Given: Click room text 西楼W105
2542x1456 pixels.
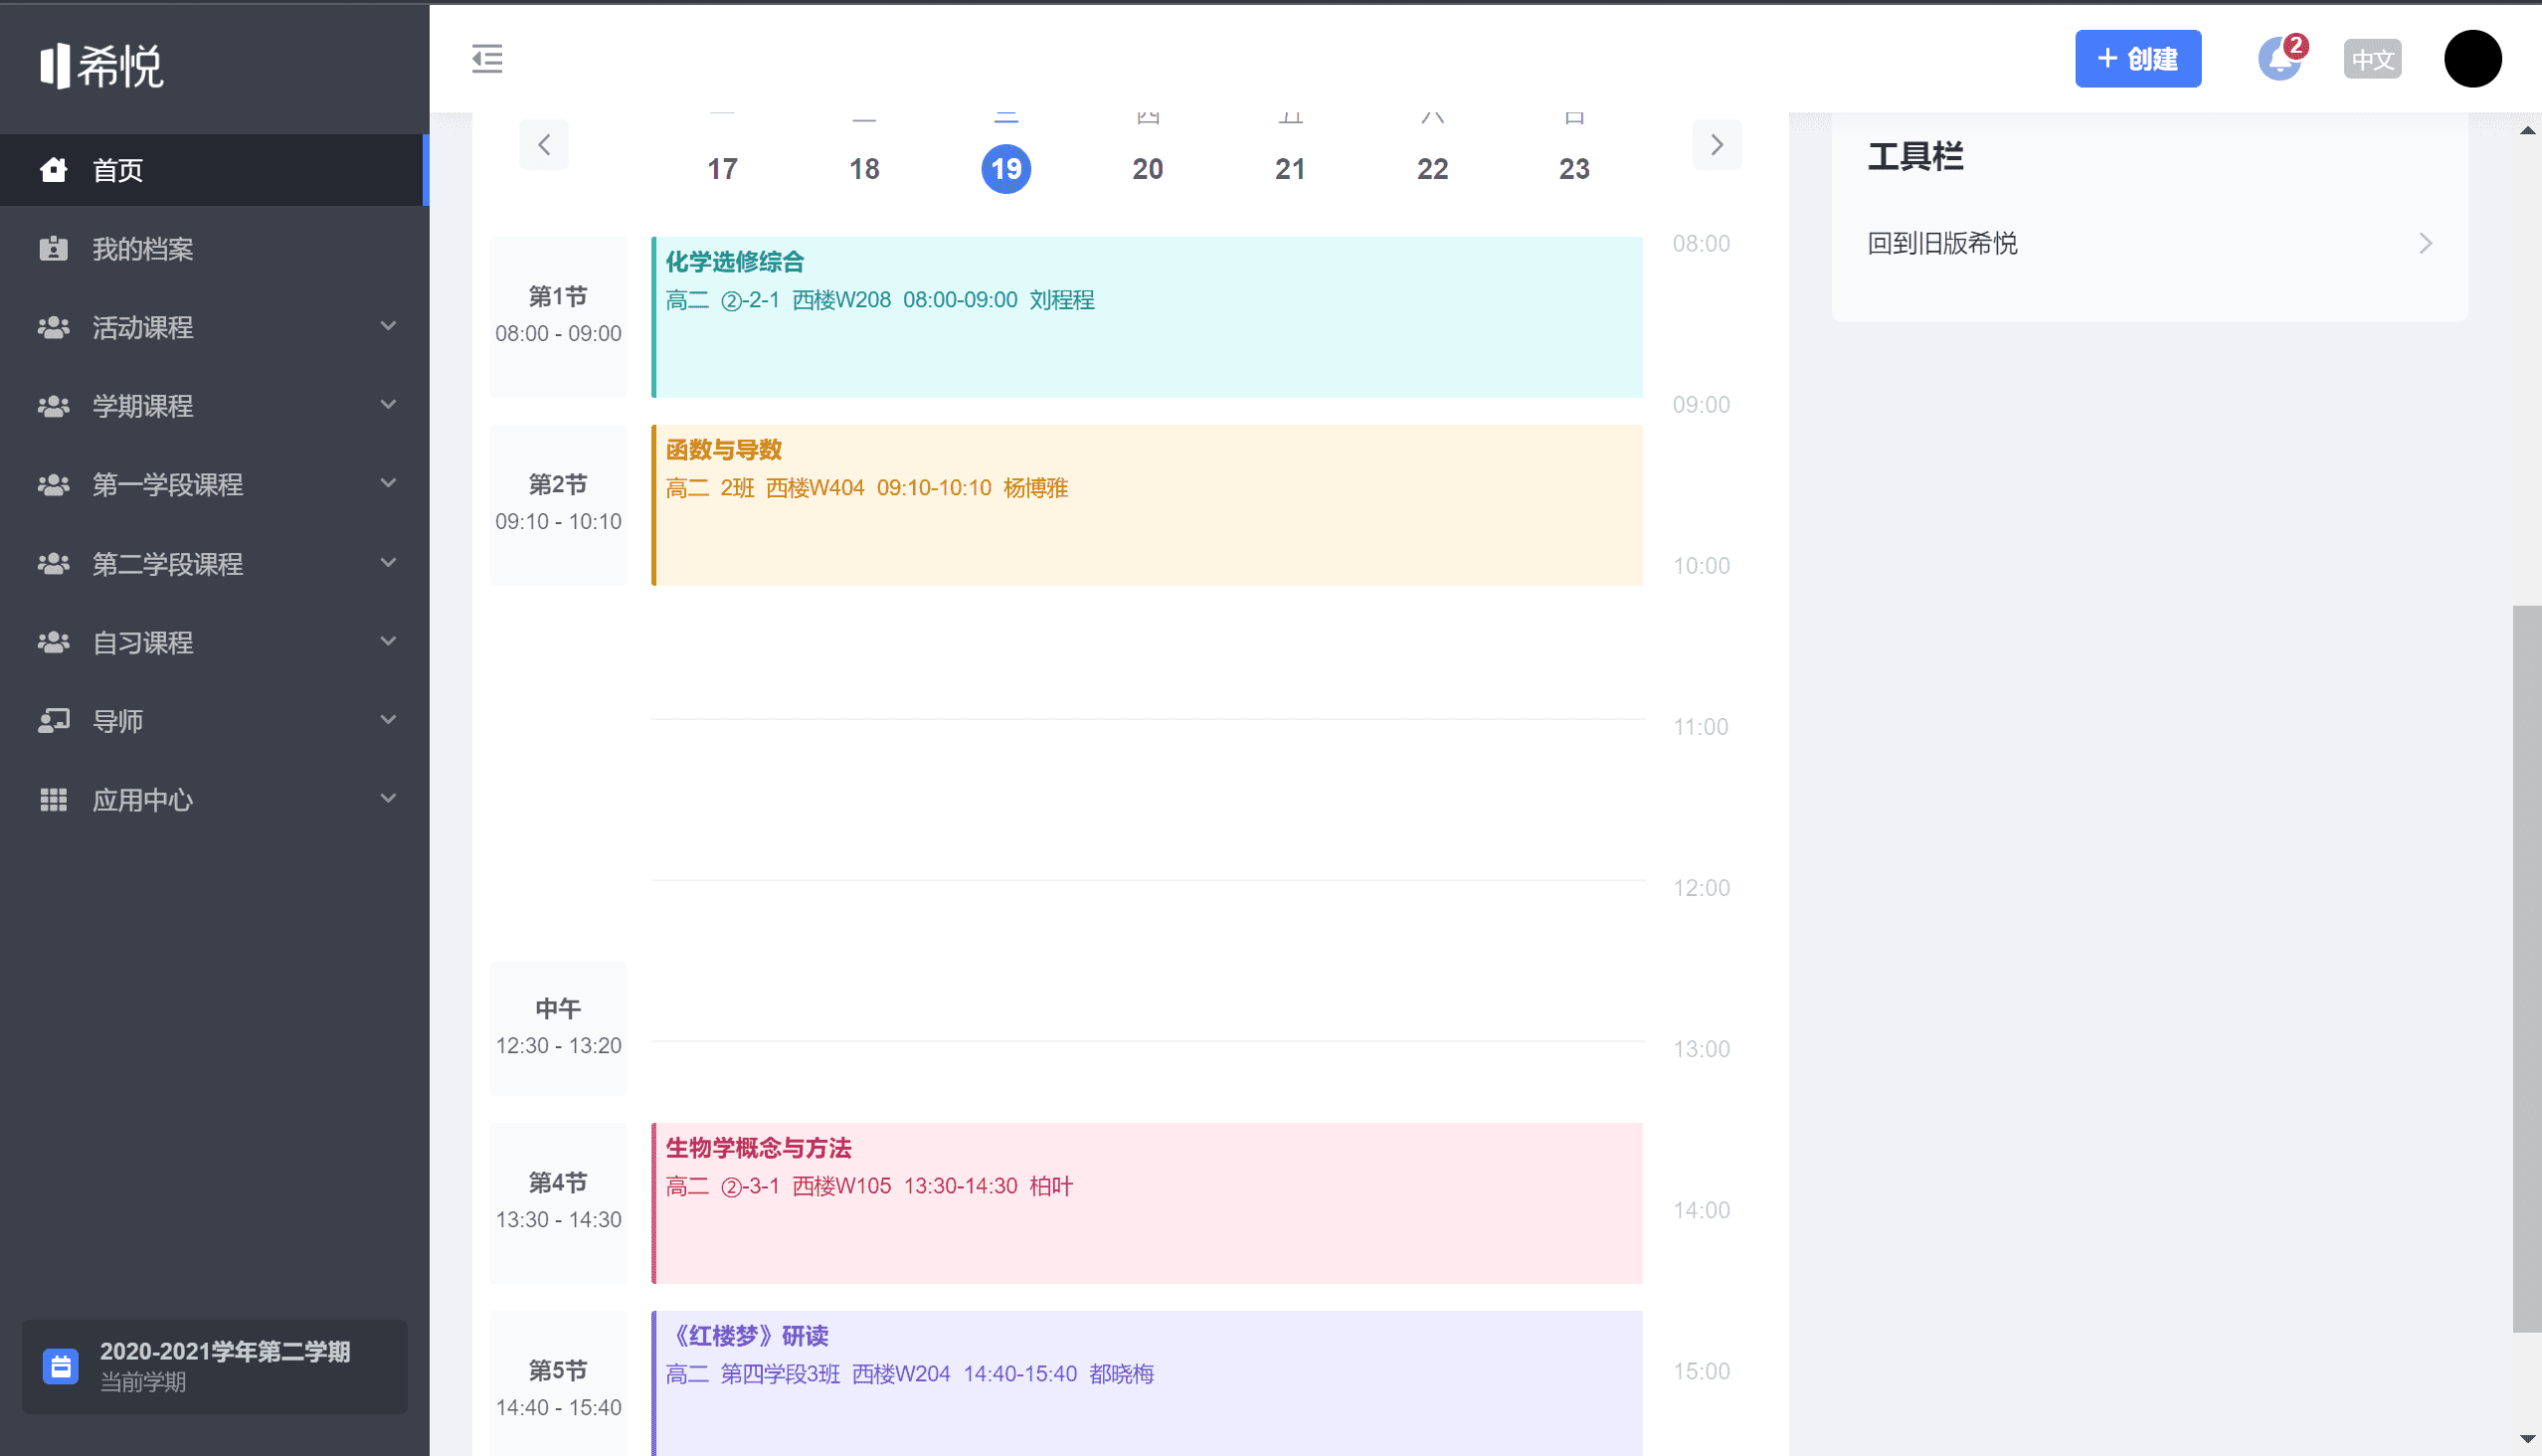Looking at the screenshot, I should click(841, 1186).
